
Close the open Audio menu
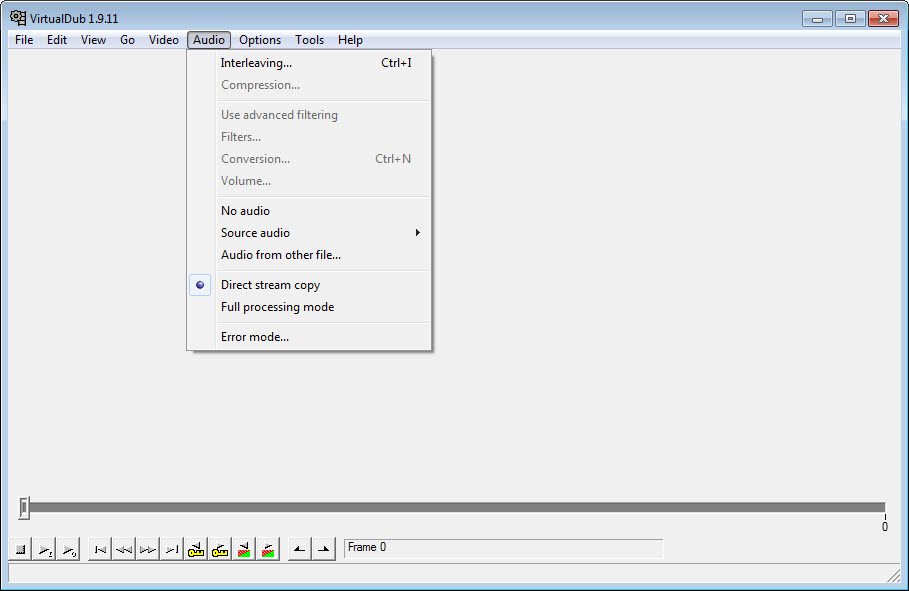pos(209,40)
